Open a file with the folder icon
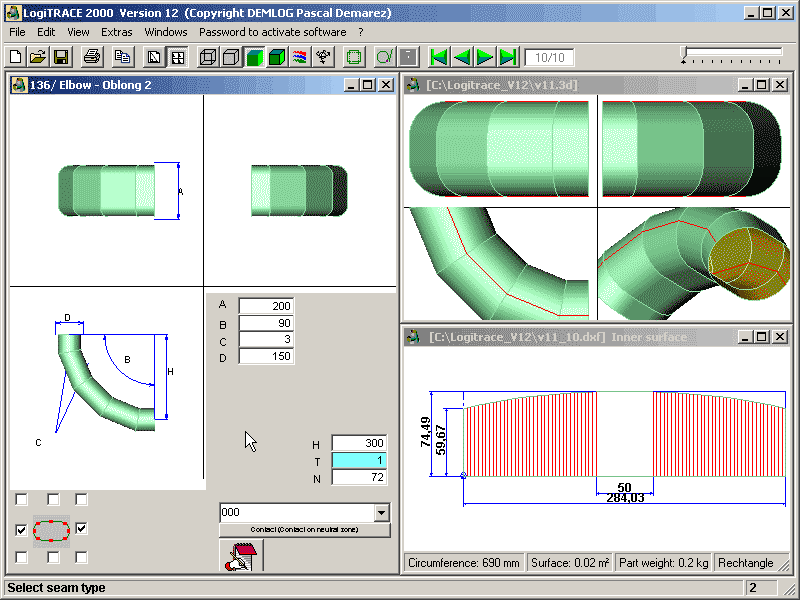 (38, 57)
